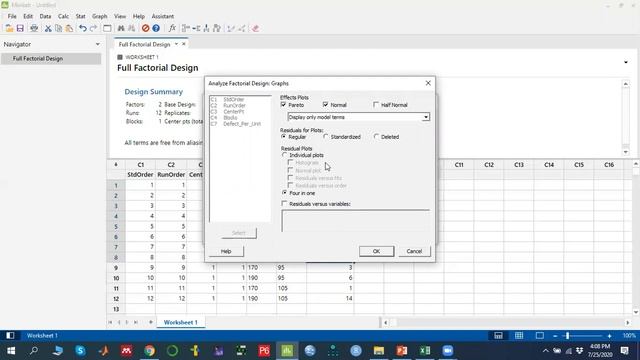640x360 pixels.
Task: Select the Regular residuals radio button
Action: [x=284, y=137]
